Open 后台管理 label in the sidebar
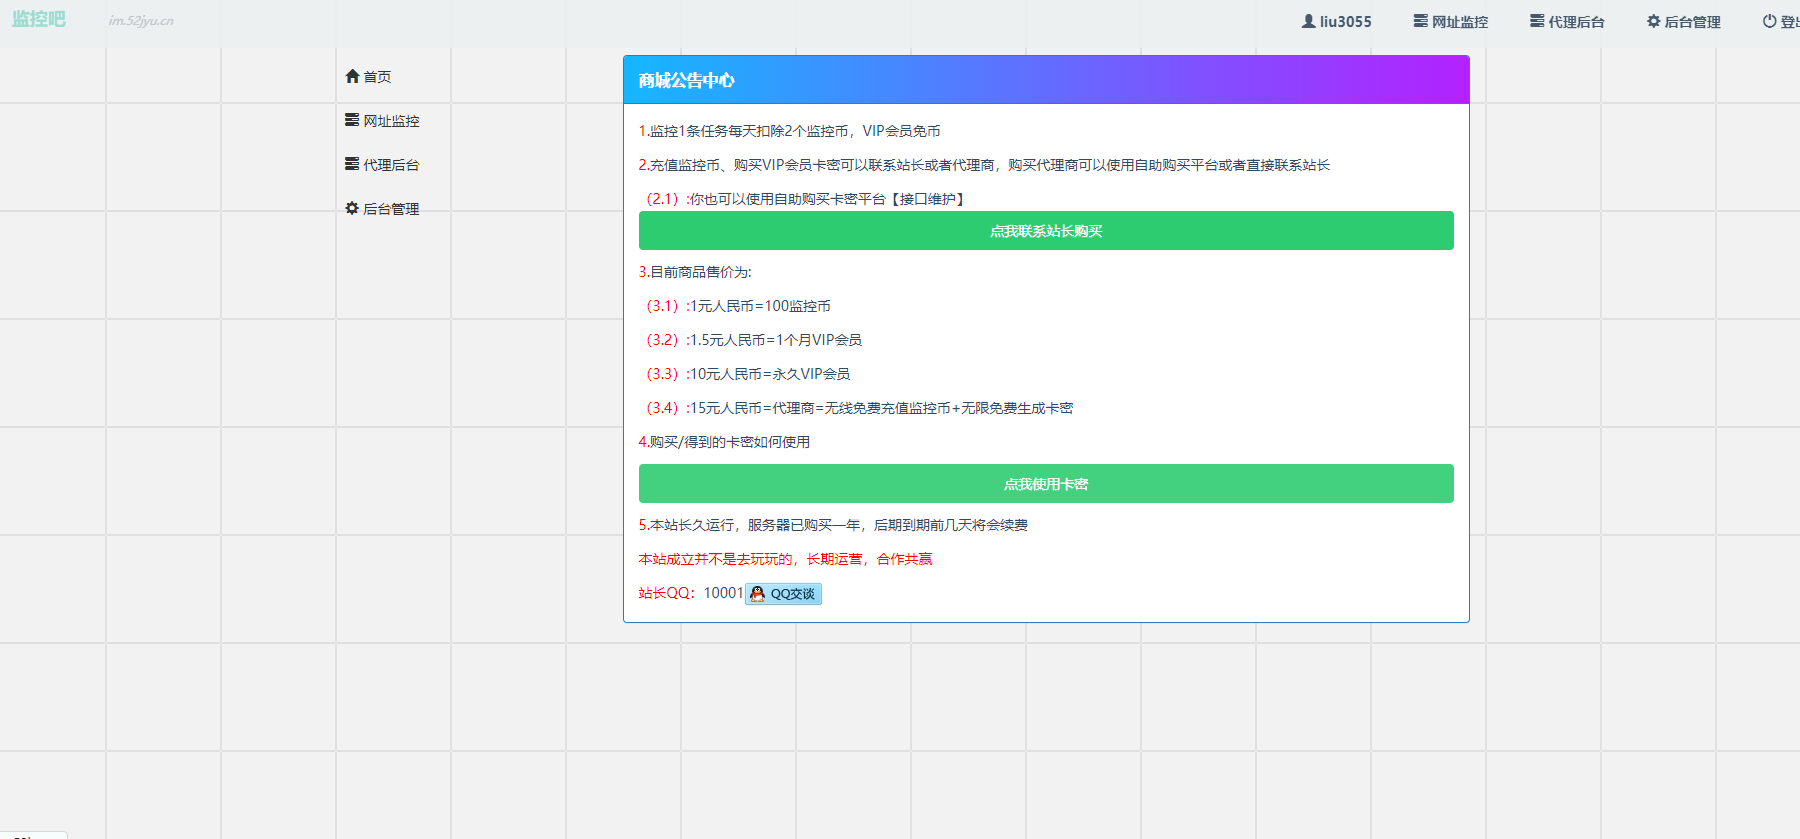 [391, 209]
